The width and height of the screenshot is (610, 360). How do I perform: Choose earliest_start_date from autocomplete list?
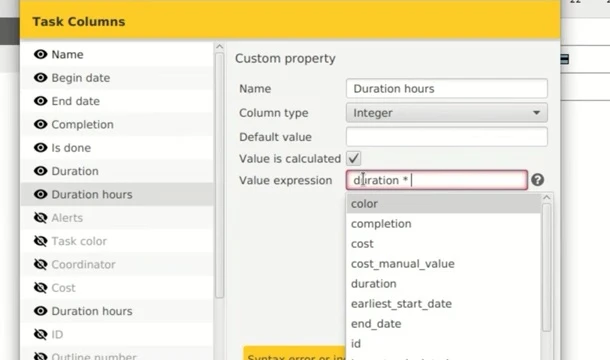[443, 304]
